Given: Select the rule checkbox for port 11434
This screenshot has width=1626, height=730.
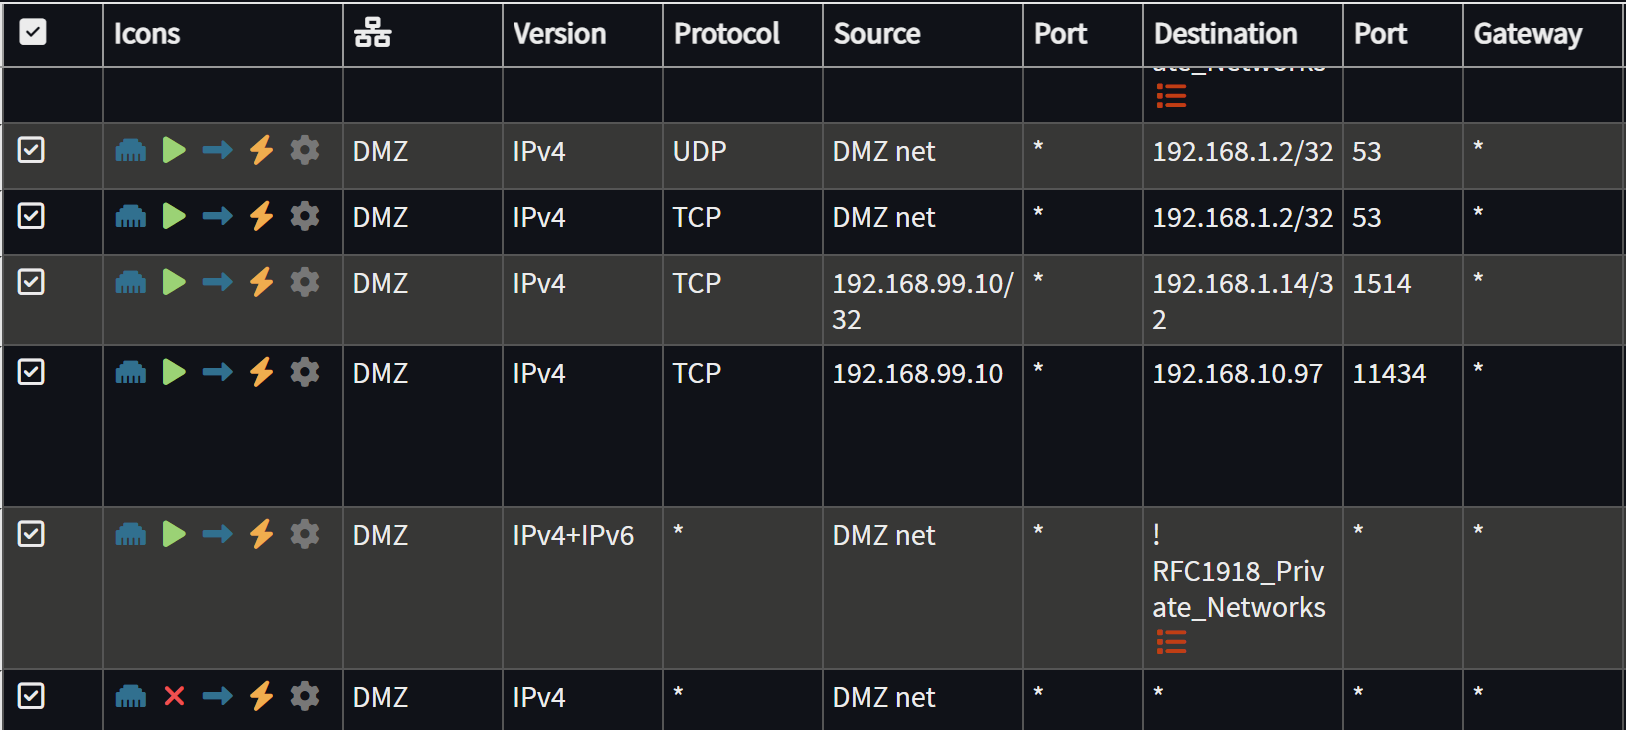Looking at the screenshot, I should 31,371.
